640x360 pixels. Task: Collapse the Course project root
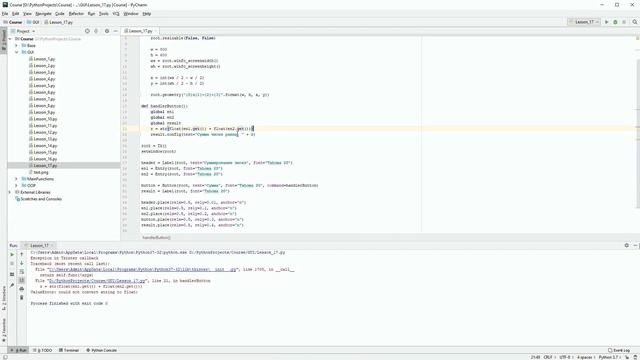(10, 39)
